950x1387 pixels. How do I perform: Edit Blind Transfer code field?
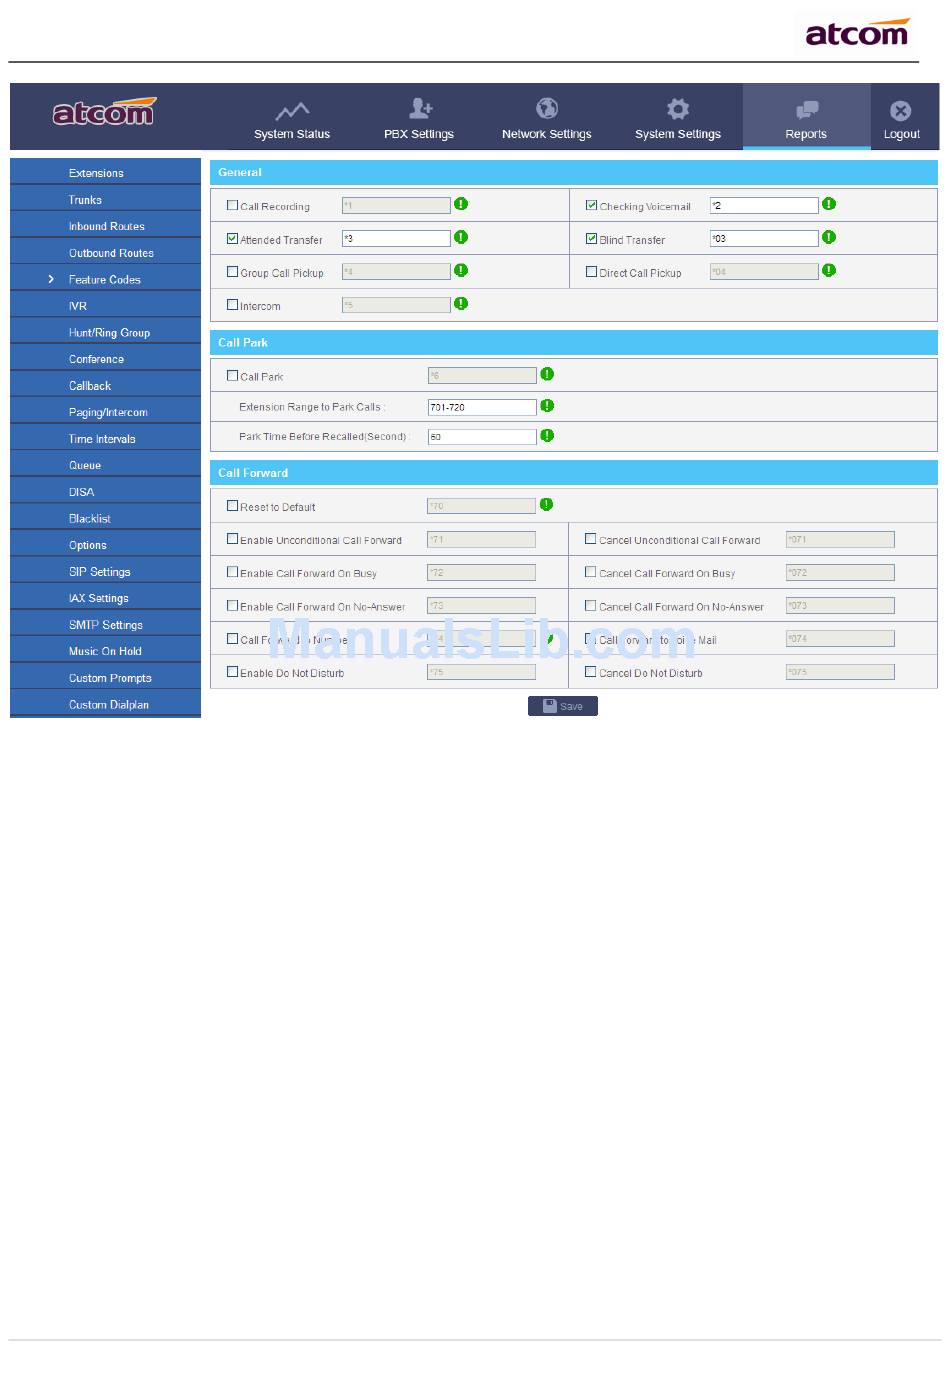pyautogui.click(x=764, y=238)
